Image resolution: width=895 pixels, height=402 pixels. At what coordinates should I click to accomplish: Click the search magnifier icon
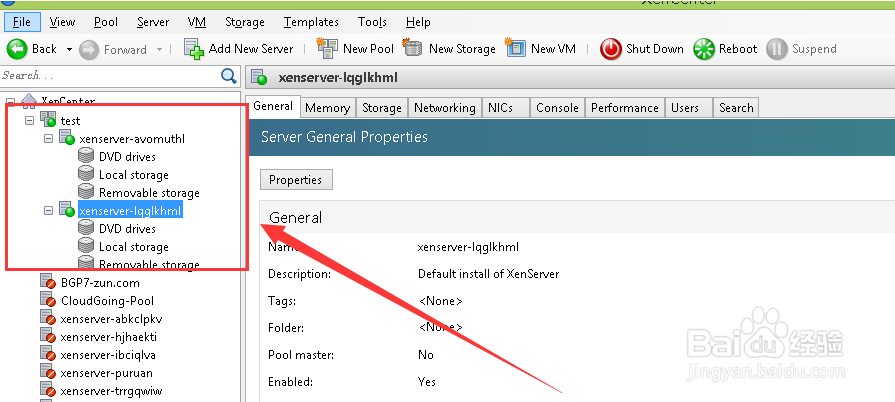229,76
